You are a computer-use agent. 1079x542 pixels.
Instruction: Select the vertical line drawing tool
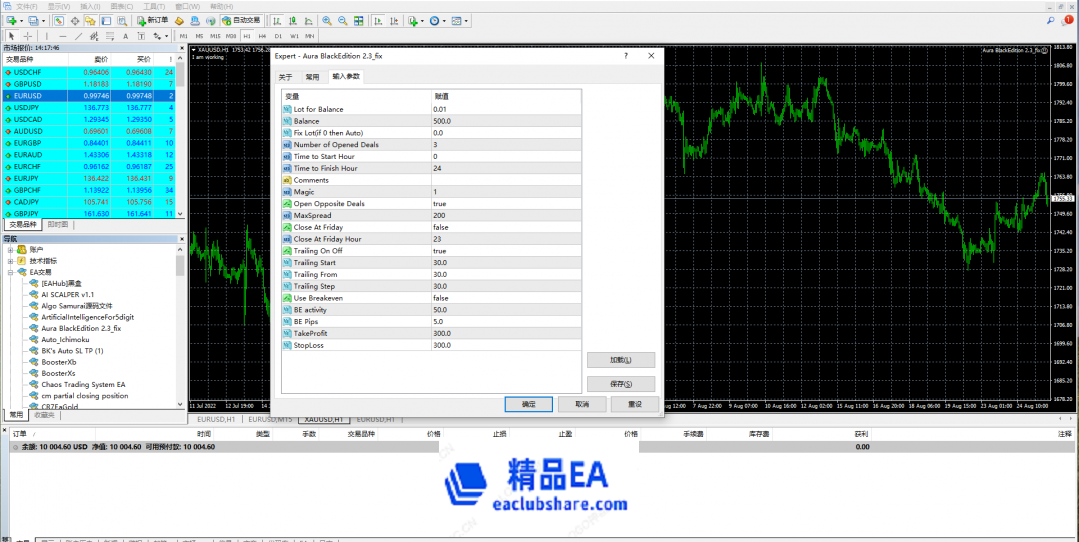pos(47,36)
